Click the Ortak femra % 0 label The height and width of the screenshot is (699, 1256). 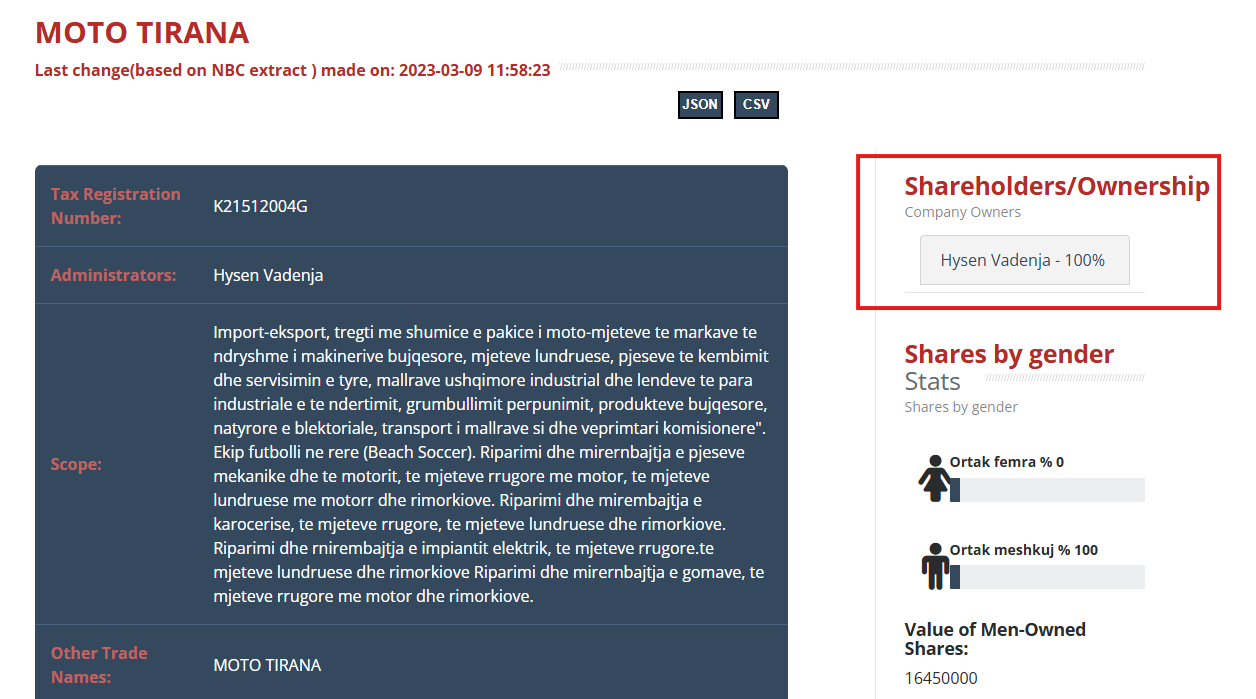coord(1006,462)
